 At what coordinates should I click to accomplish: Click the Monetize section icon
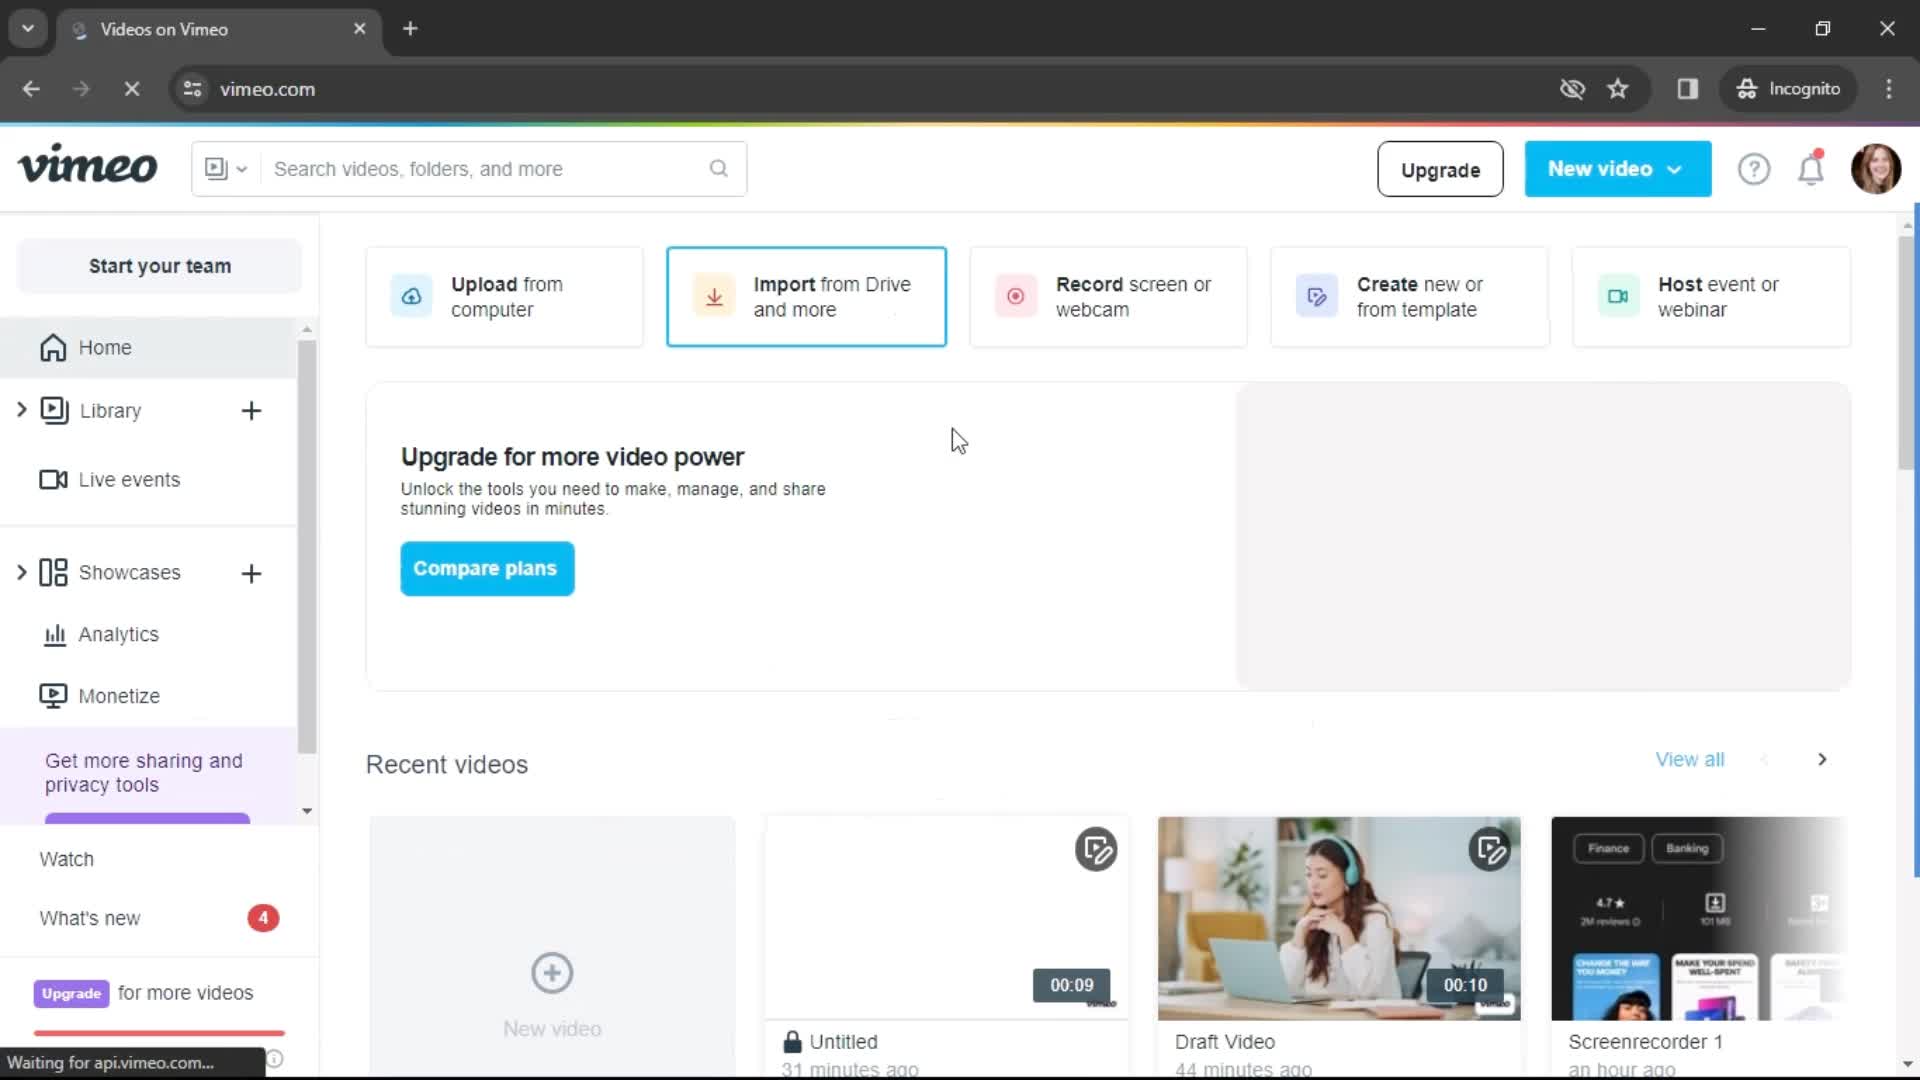(53, 695)
